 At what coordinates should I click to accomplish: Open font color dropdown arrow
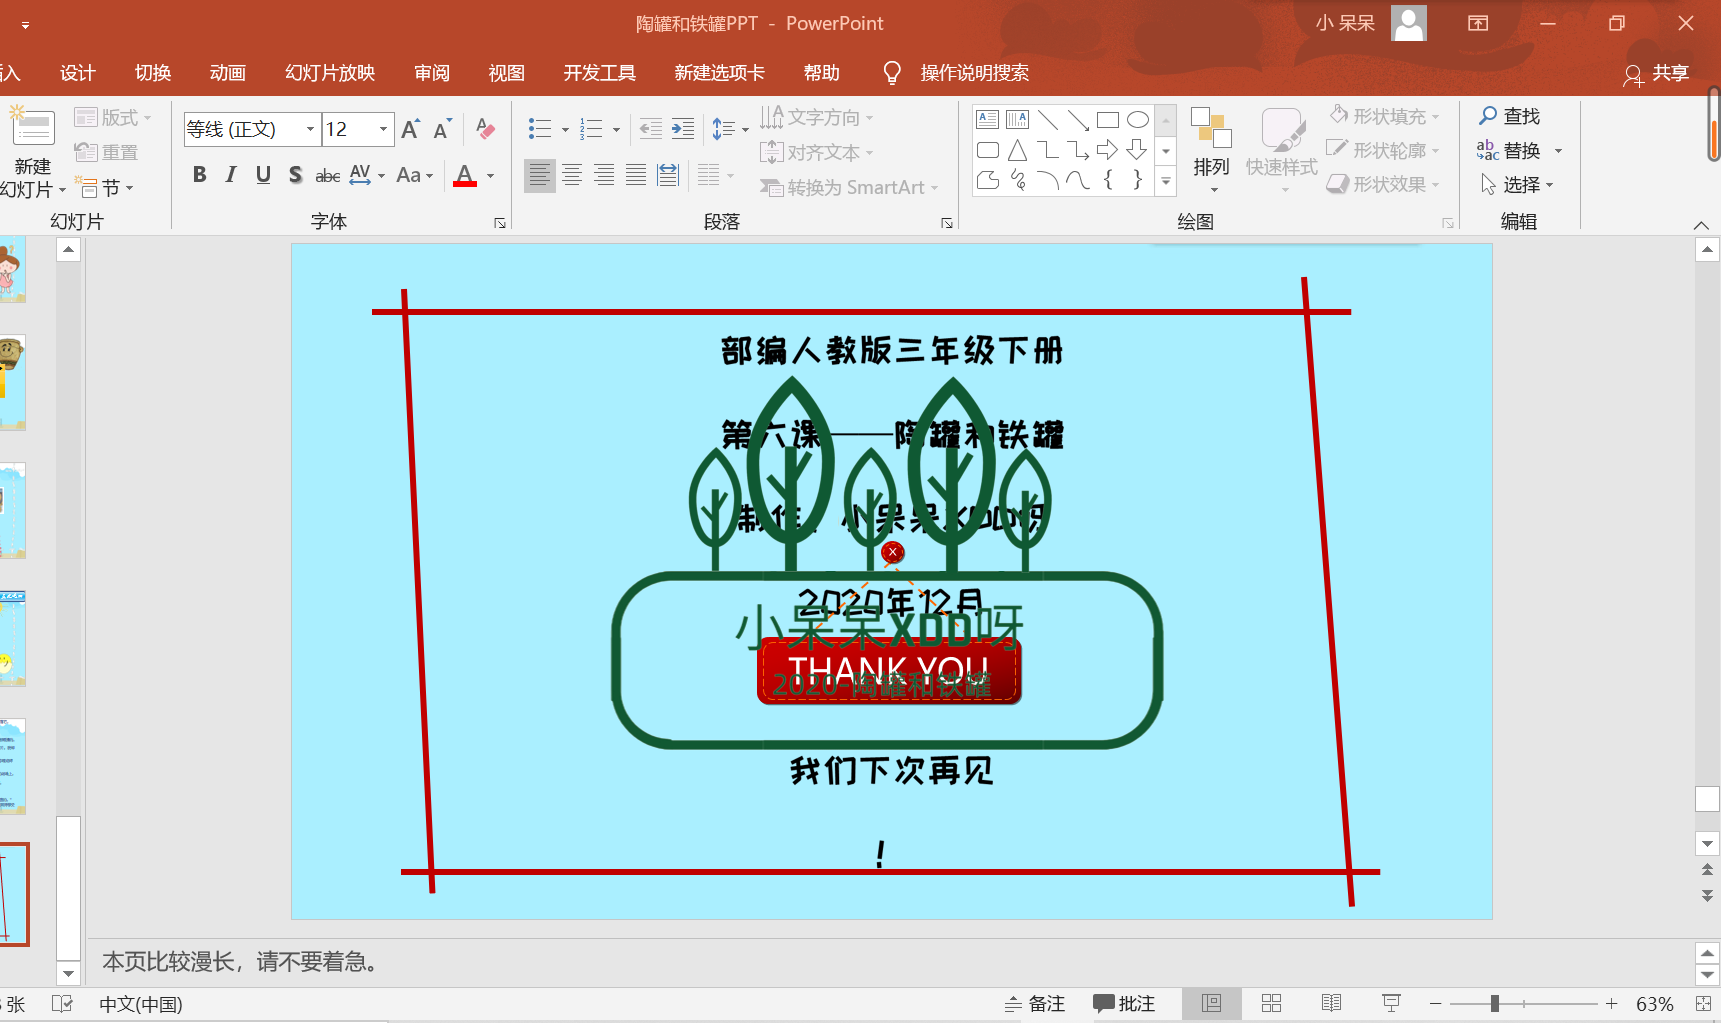490,176
